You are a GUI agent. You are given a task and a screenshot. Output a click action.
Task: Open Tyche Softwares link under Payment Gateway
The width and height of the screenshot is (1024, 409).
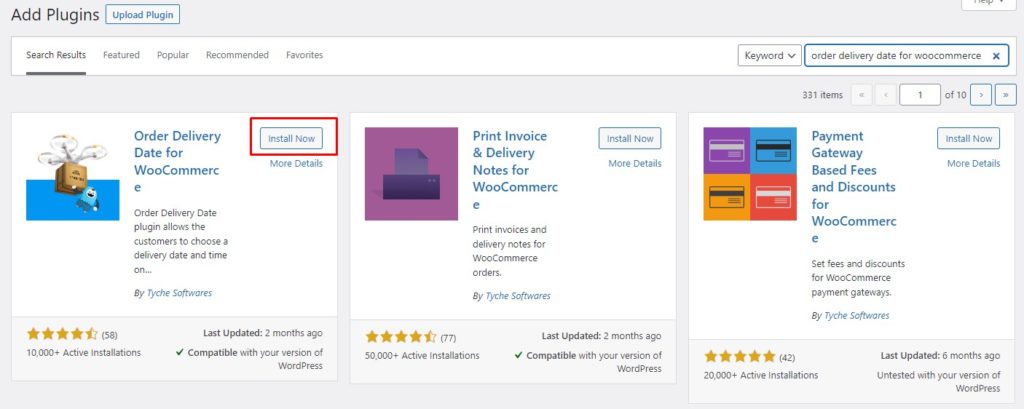click(x=857, y=316)
